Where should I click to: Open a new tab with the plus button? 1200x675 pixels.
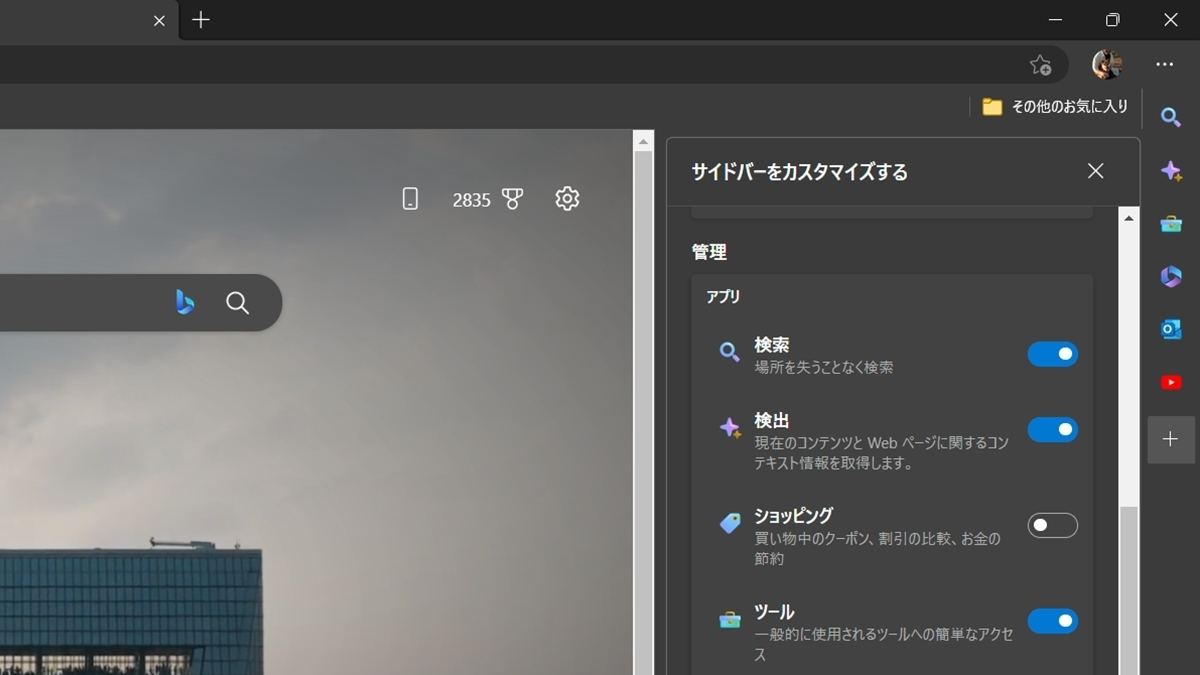click(x=201, y=20)
